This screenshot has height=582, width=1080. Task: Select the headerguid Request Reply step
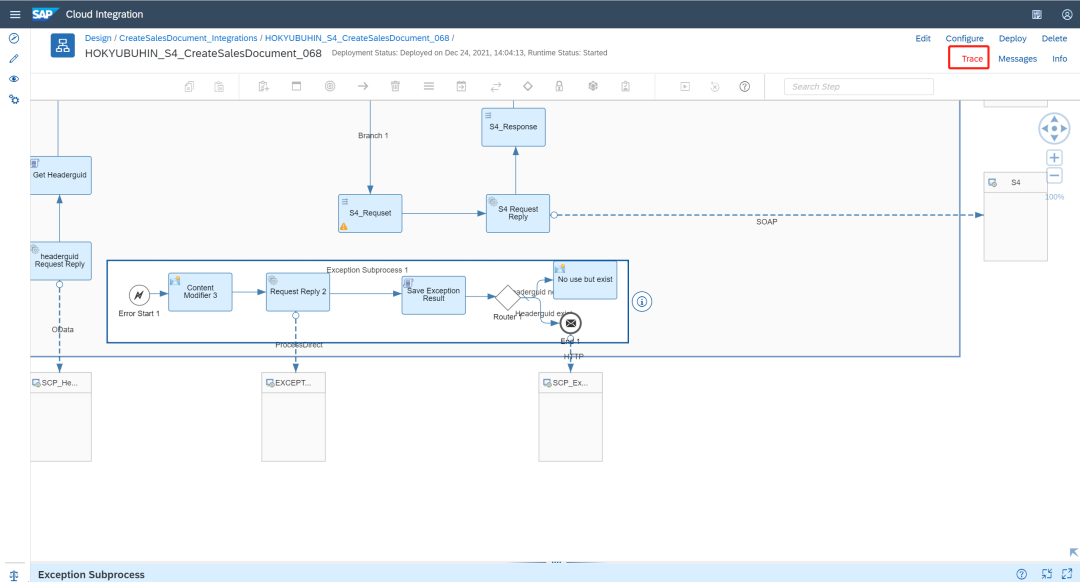(61, 260)
